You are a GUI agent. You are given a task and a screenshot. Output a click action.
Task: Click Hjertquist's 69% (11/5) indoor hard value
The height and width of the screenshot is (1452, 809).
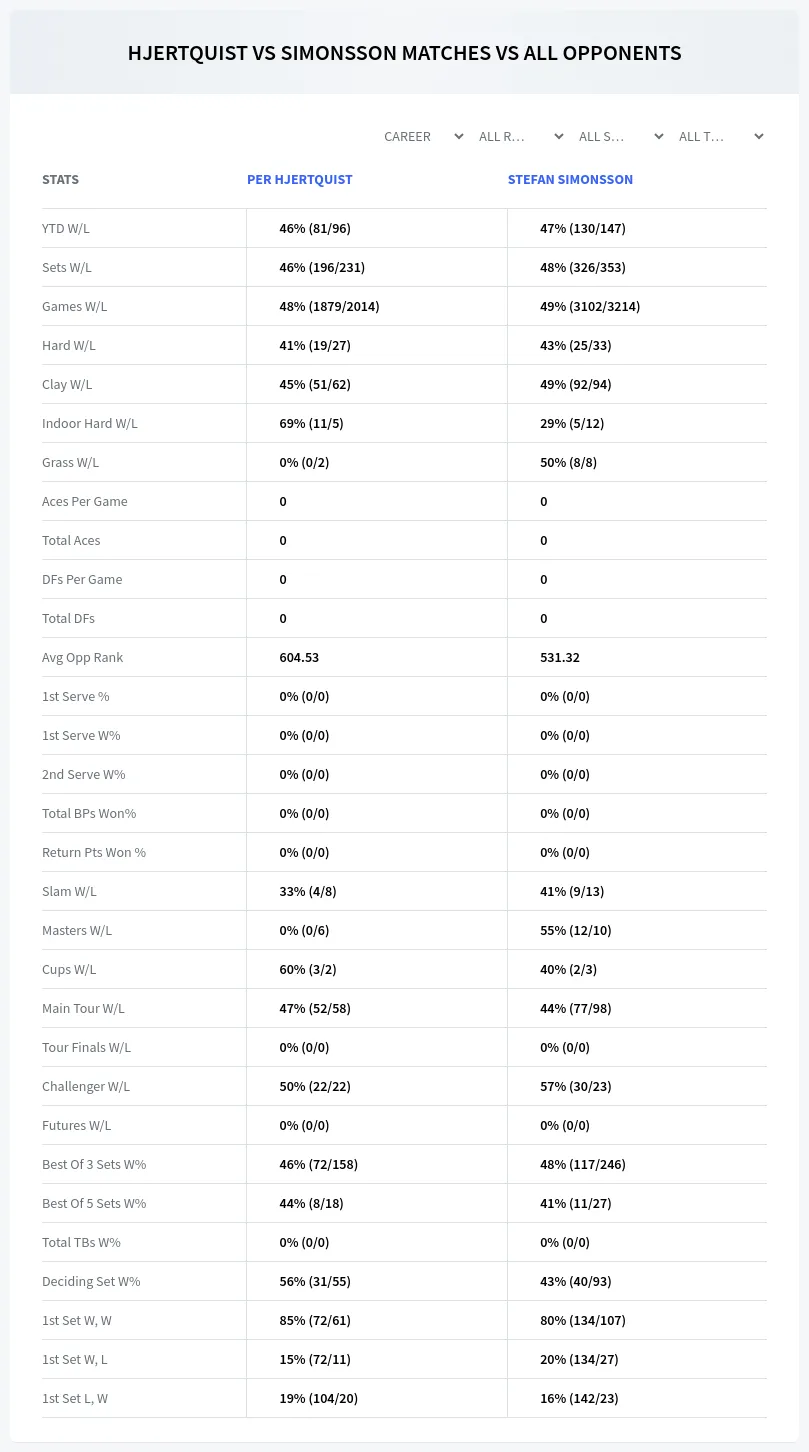pyautogui.click(x=311, y=423)
